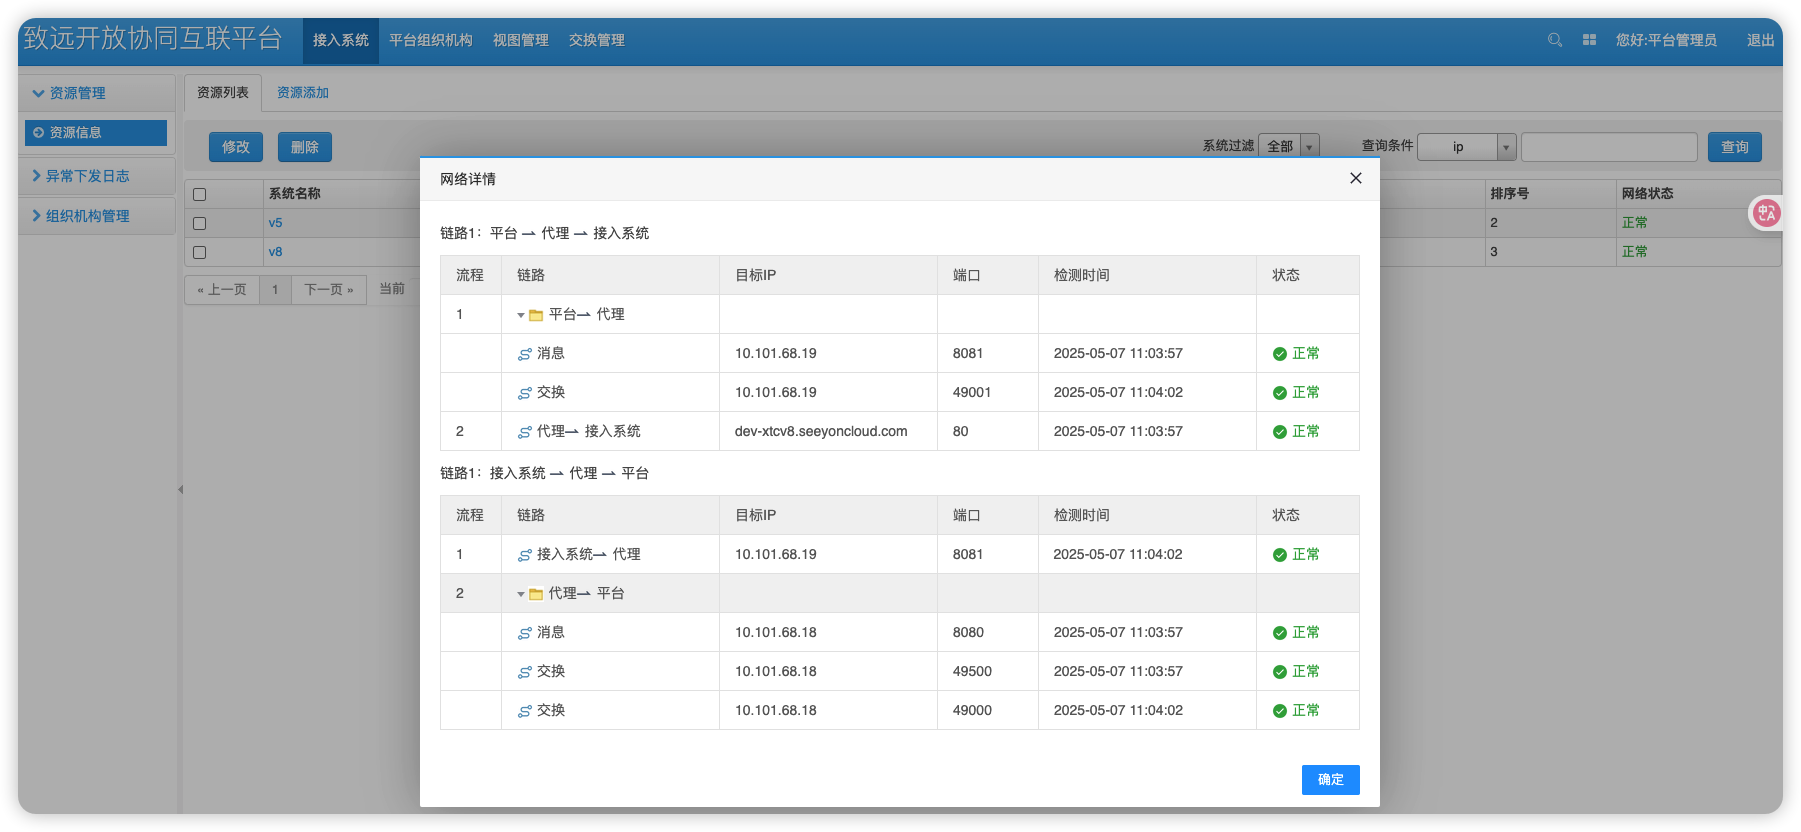
Task: Click the 查询 search button
Action: click(x=1734, y=147)
